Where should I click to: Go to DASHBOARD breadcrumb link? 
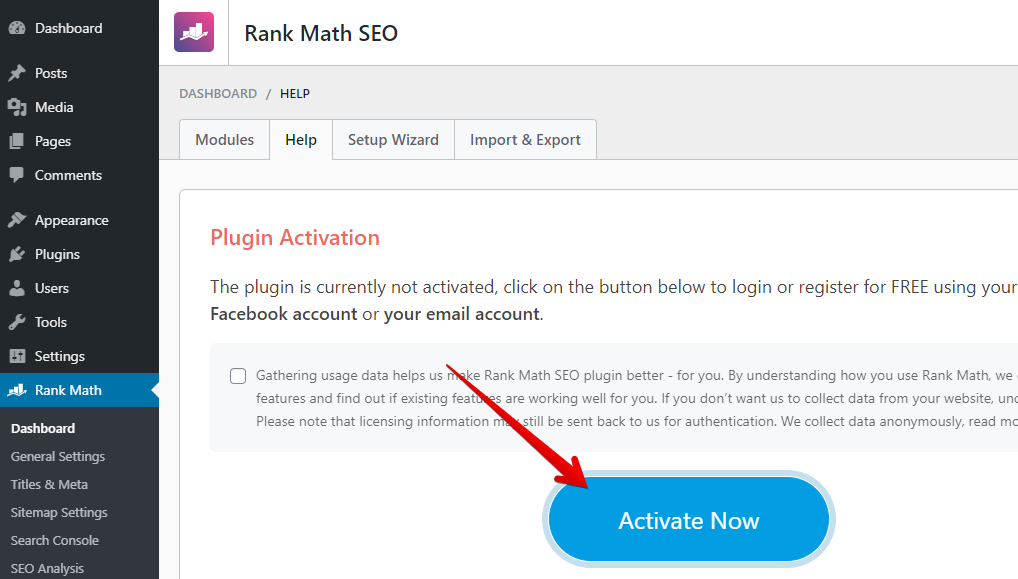pyautogui.click(x=218, y=93)
